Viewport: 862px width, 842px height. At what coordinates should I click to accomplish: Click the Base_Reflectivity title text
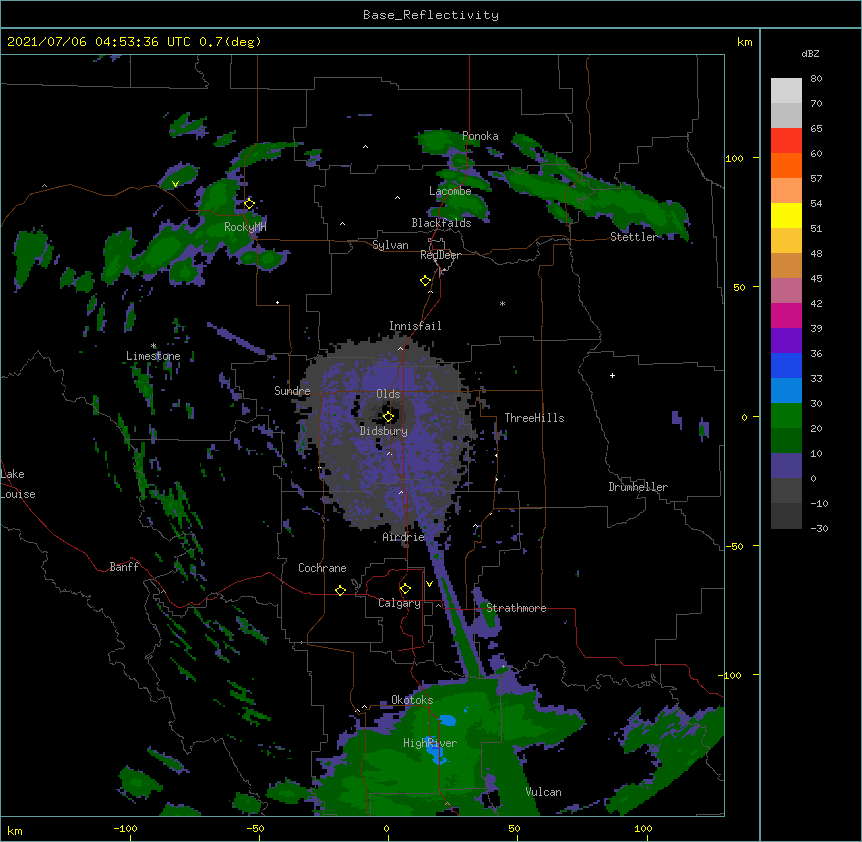pyautogui.click(x=431, y=15)
